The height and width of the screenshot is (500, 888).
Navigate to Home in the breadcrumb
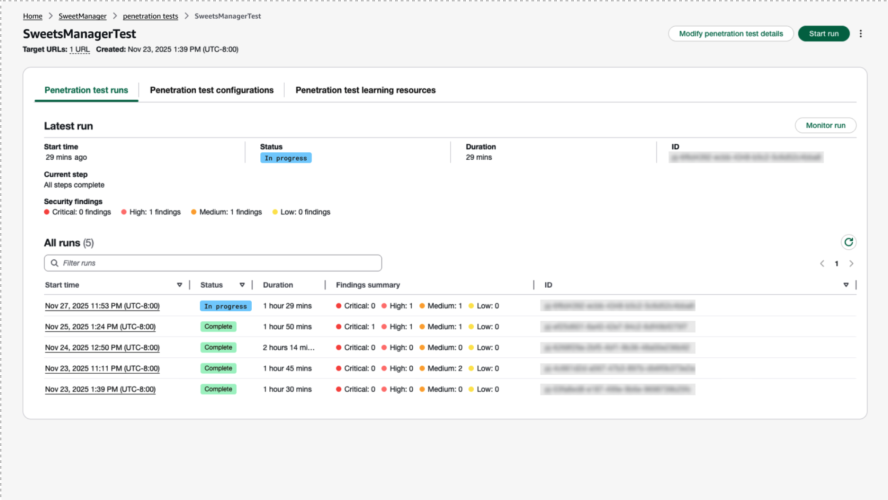(x=33, y=17)
